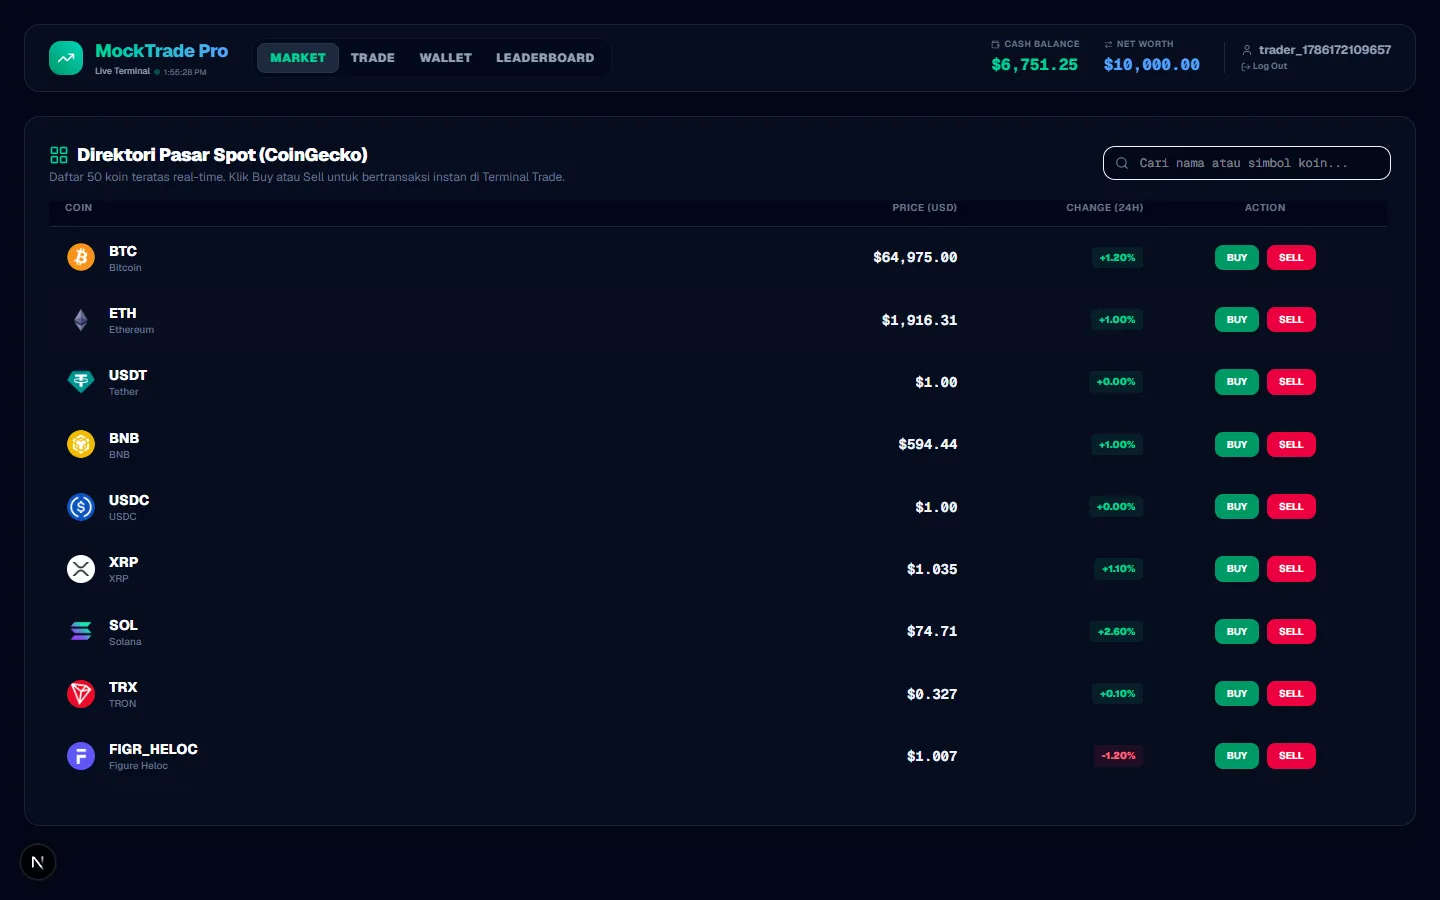Sell ETH from the market list
Image resolution: width=1440 pixels, height=900 pixels.
[x=1291, y=320]
